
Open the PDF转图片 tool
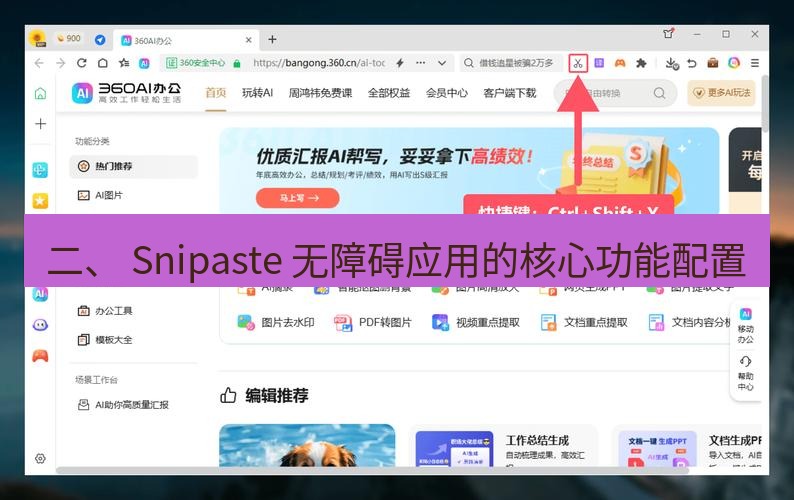(373, 322)
